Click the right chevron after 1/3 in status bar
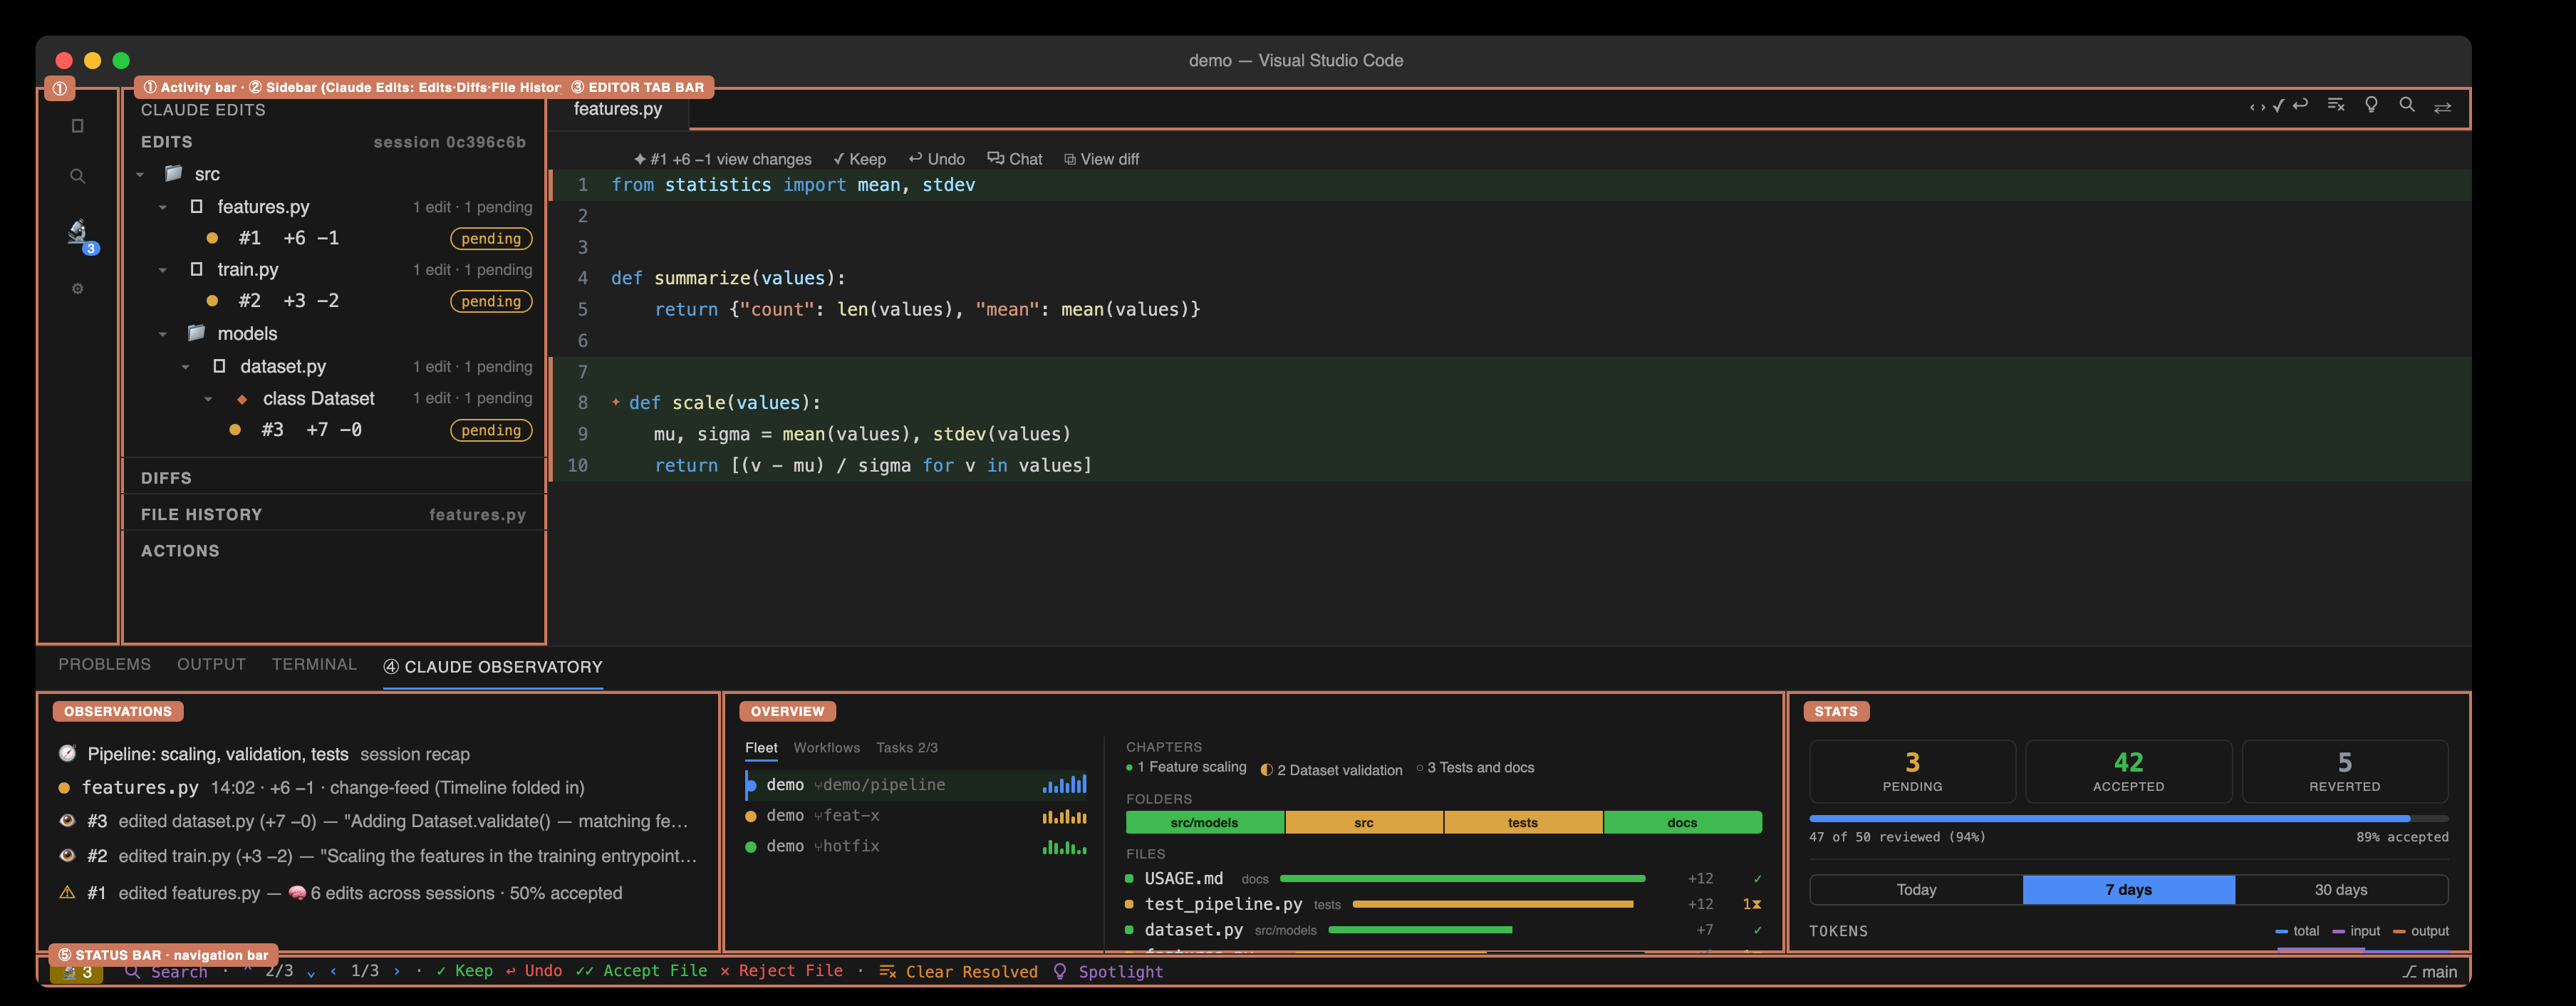 397,971
